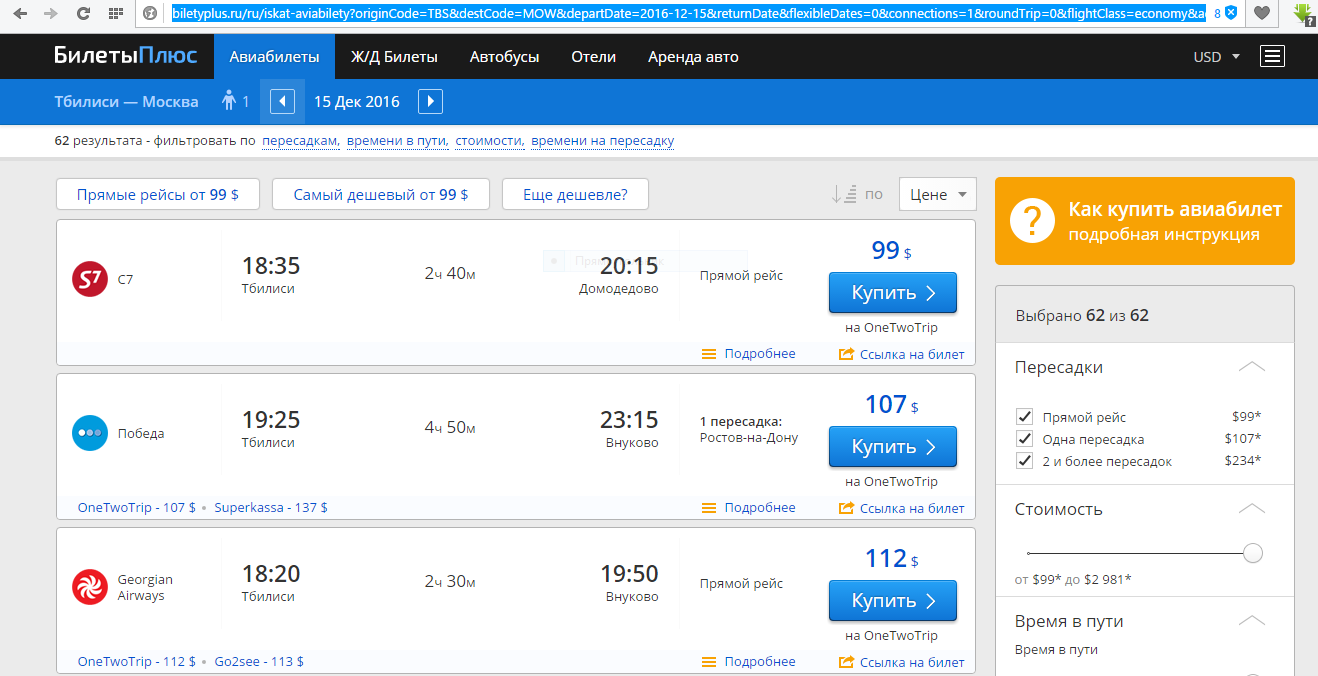This screenshot has width=1318, height=676.
Task: Collapse the Стоимость filter section
Action: click(1252, 509)
